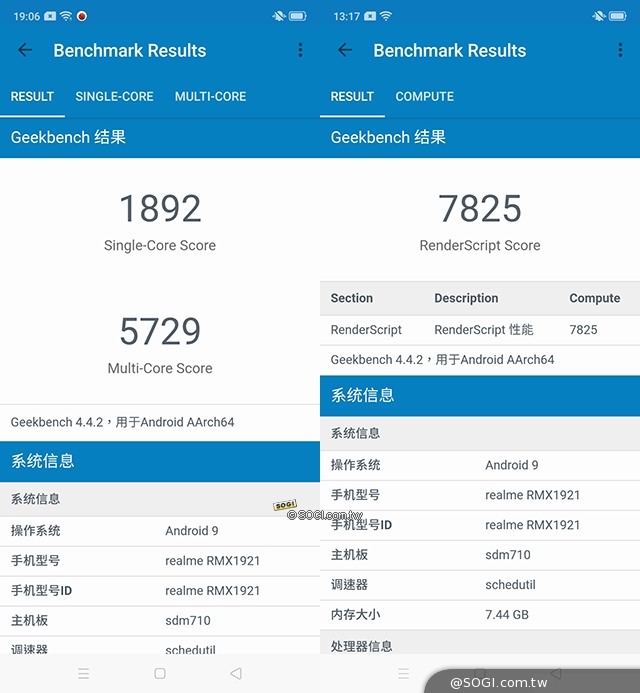Tap muted bell icon in right status bar
Viewport: 640px width, 693px height.
(x=598, y=16)
